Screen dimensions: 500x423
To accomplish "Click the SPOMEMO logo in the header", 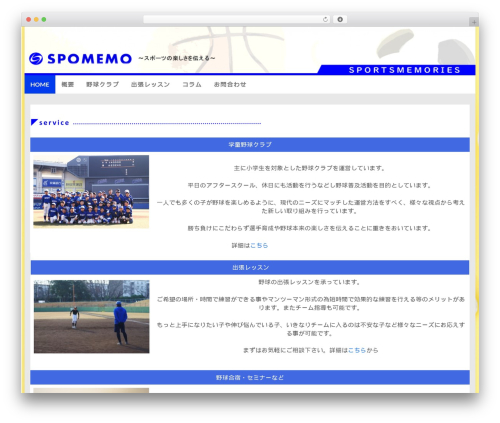I will tap(80, 59).
